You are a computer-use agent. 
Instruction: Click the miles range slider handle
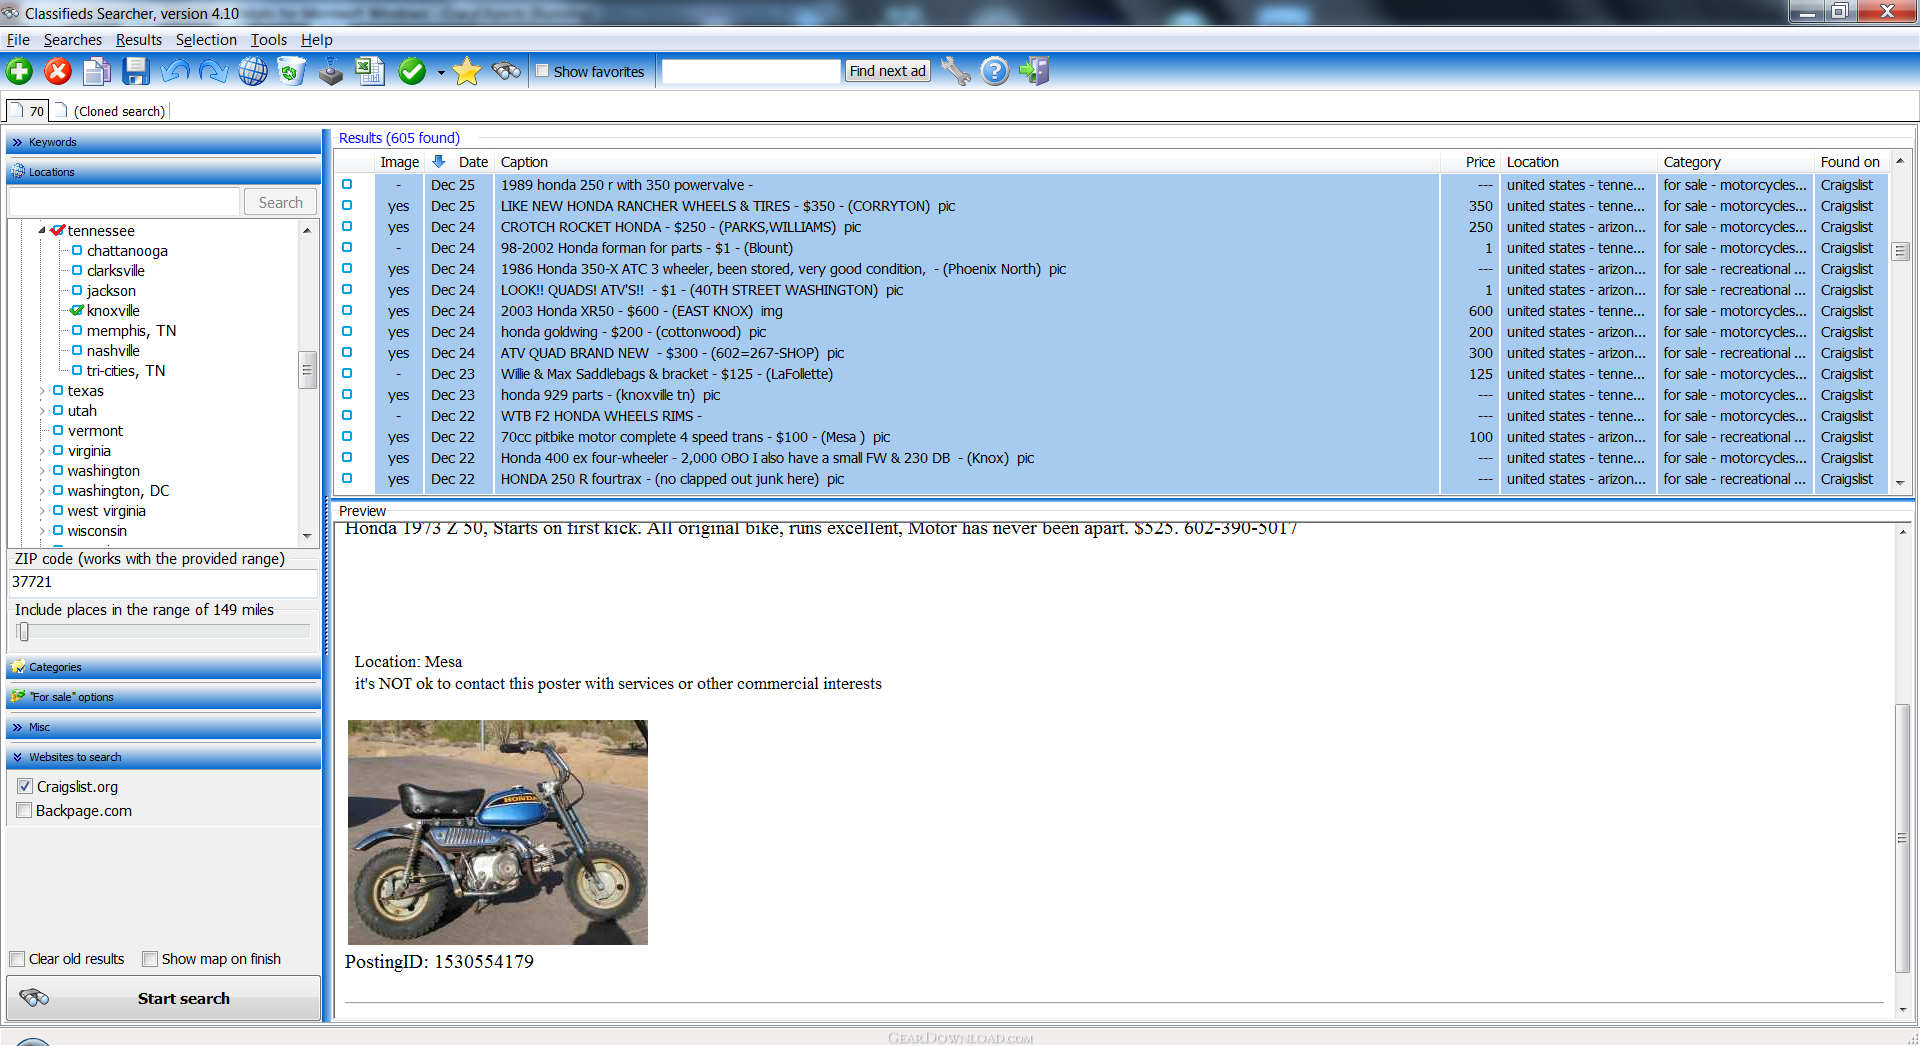24,631
